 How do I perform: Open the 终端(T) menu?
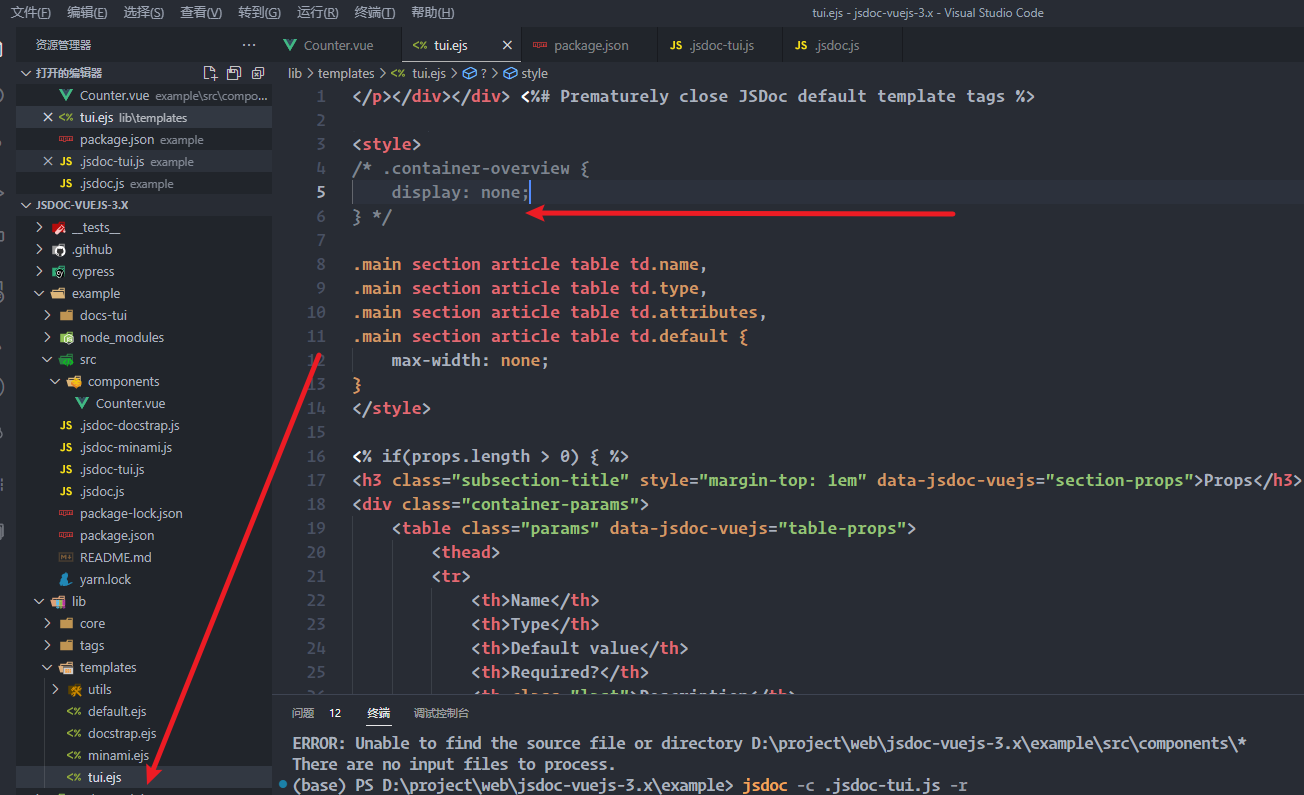click(x=375, y=13)
